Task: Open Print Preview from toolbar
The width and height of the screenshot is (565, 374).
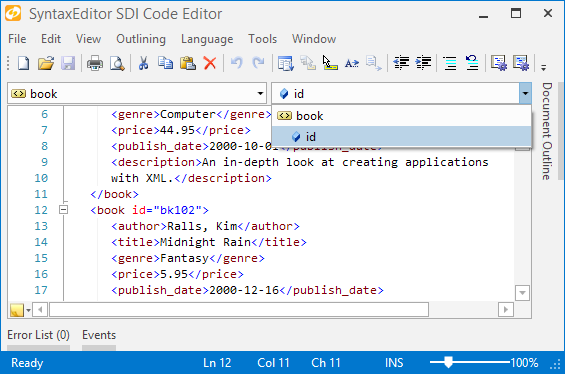Action: pyautogui.click(x=117, y=63)
